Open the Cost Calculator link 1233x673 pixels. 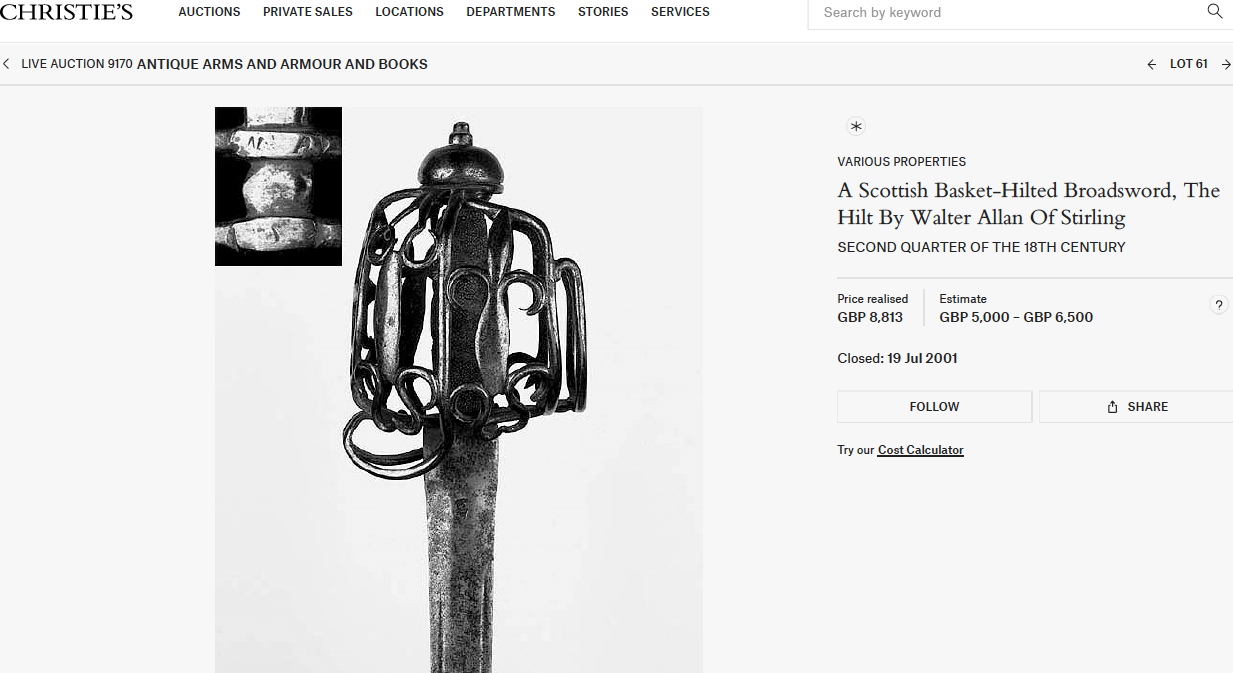pos(920,450)
